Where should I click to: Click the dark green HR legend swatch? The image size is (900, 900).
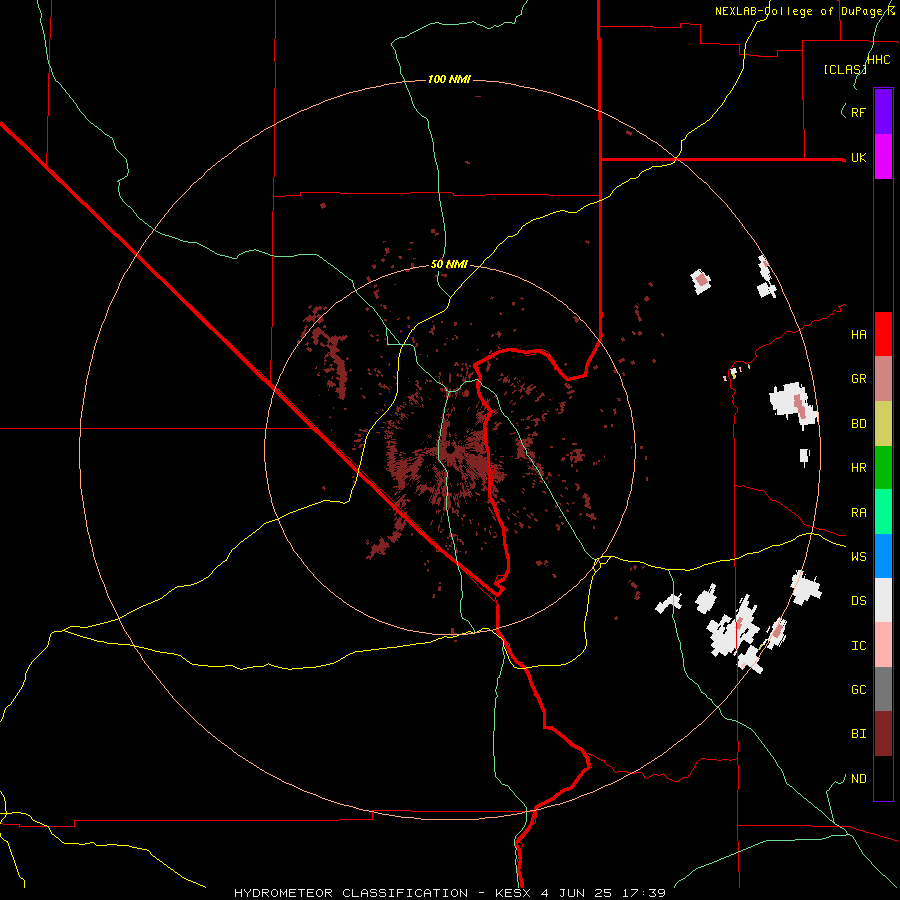pyautogui.click(x=883, y=468)
